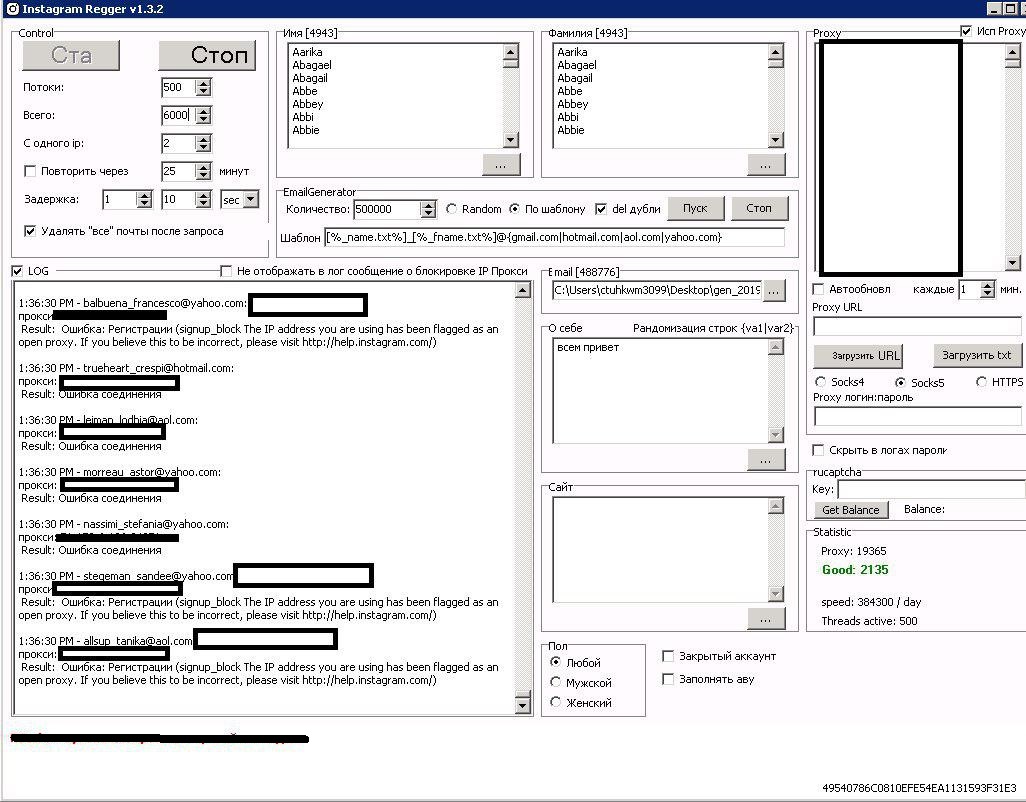Click the Пуск button in EmailGenerator

pyautogui.click(x=696, y=208)
